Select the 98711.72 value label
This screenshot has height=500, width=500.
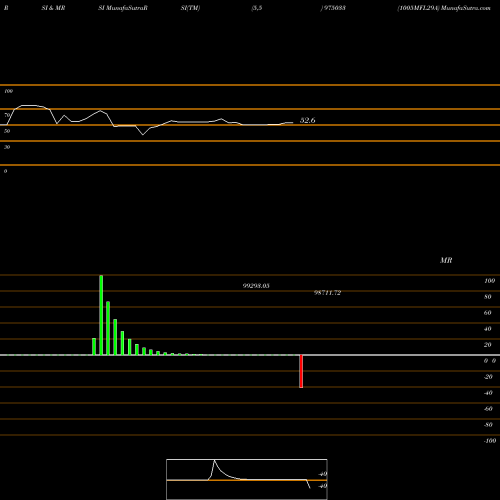[327, 293]
